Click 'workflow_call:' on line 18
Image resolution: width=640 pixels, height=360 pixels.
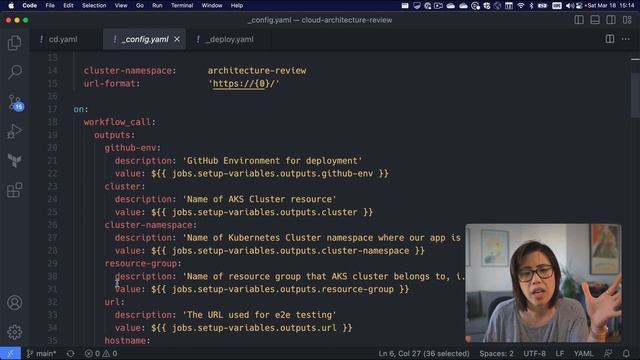(120, 122)
